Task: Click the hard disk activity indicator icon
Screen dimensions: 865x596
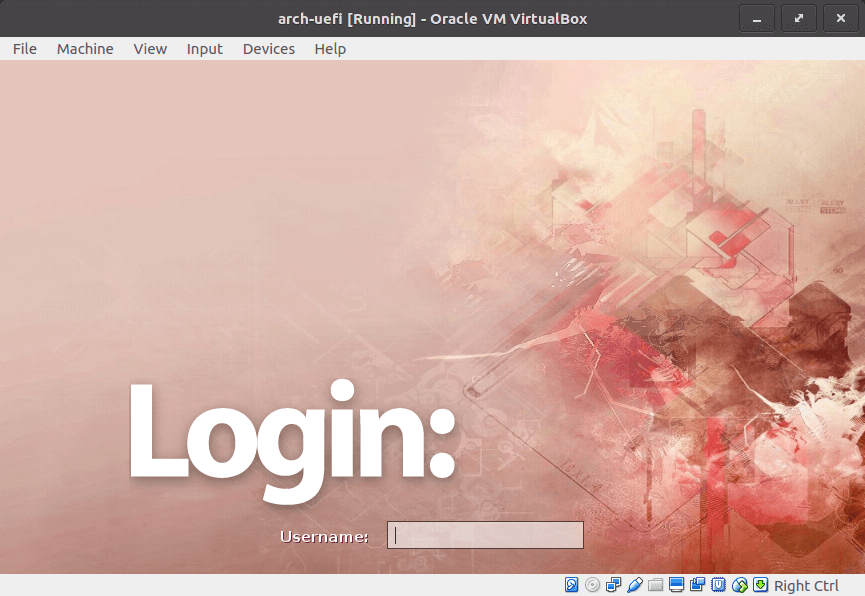Action: tap(572, 585)
